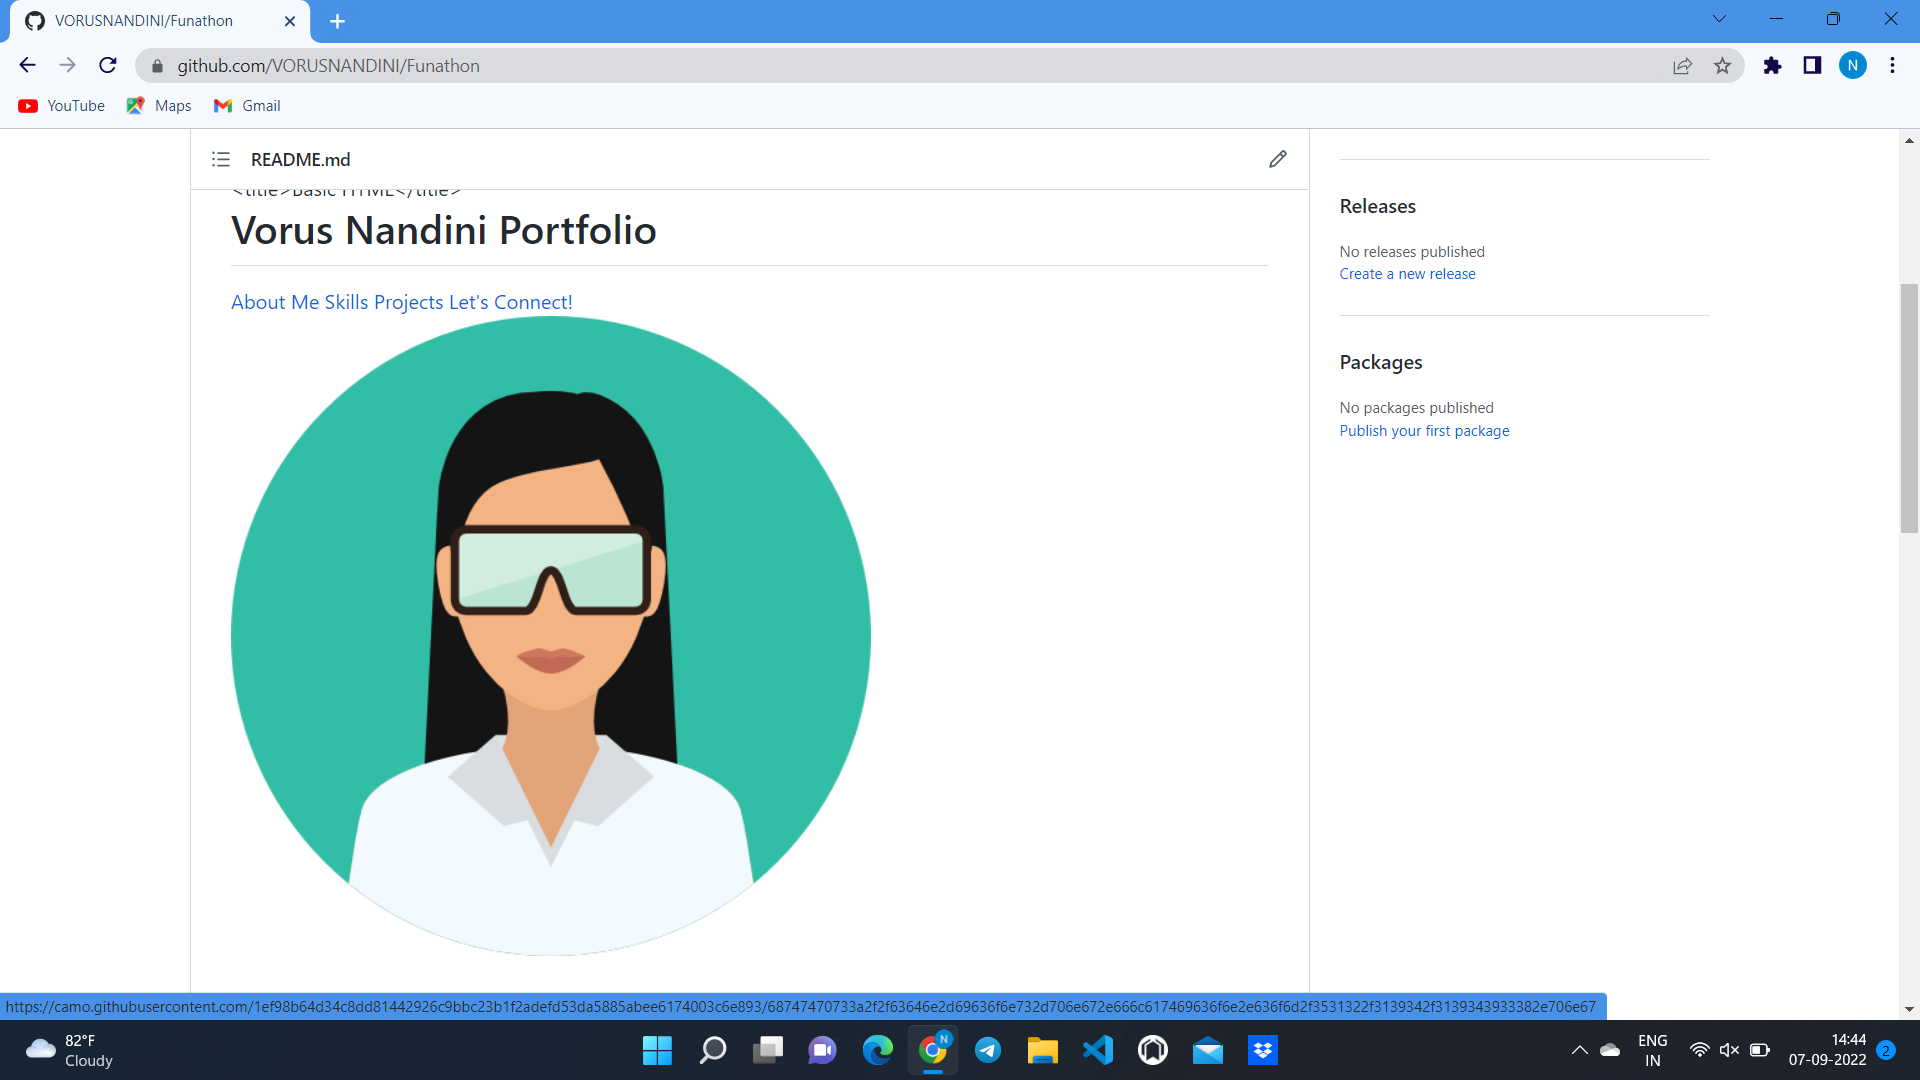The height and width of the screenshot is (1080, 1920).
Task: Reload the current page
Action: pyautogui.click(x=108, y=66)
